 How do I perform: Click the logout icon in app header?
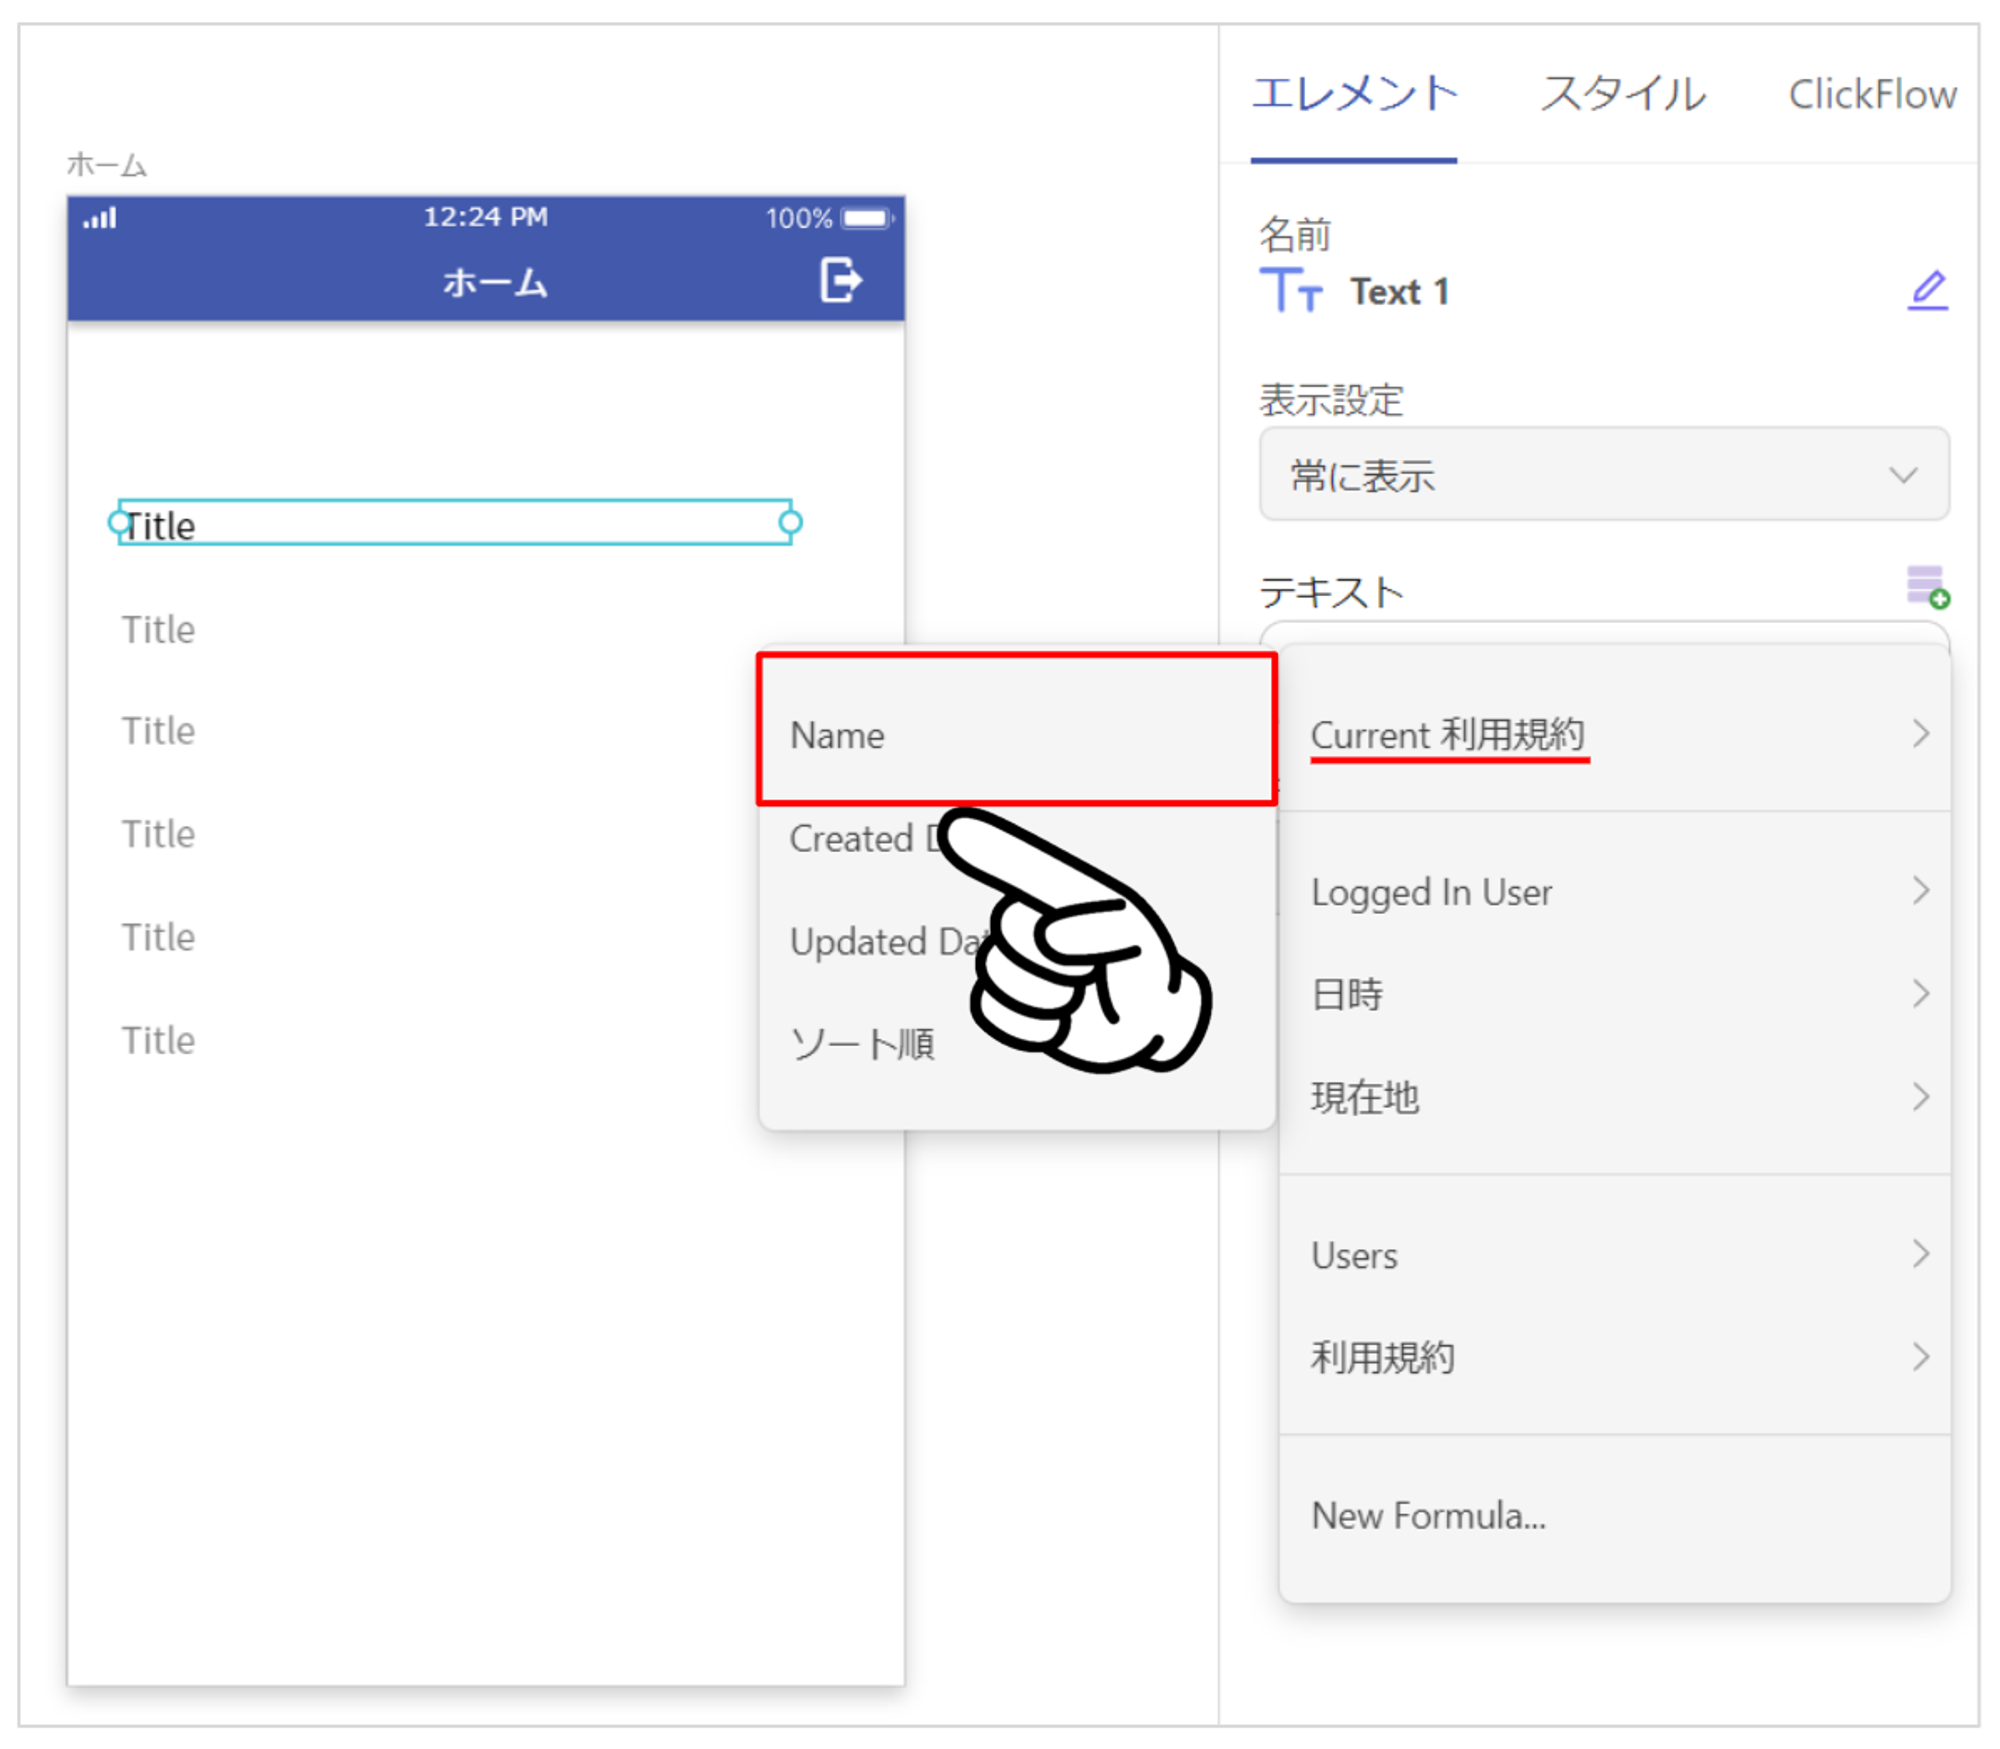[x=840, y=280]
